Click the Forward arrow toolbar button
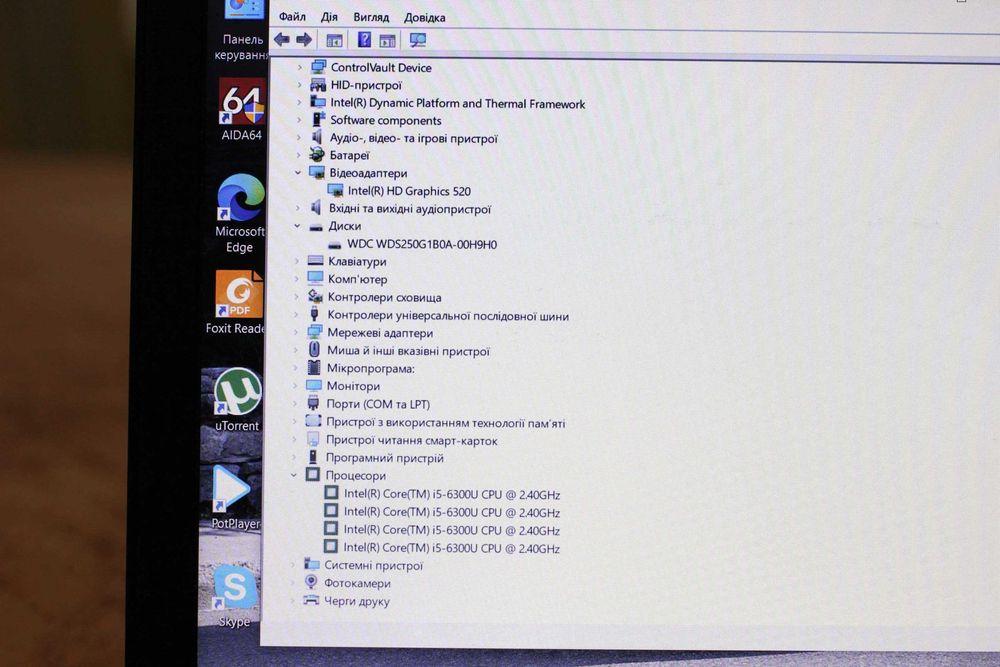 [304, 40]
